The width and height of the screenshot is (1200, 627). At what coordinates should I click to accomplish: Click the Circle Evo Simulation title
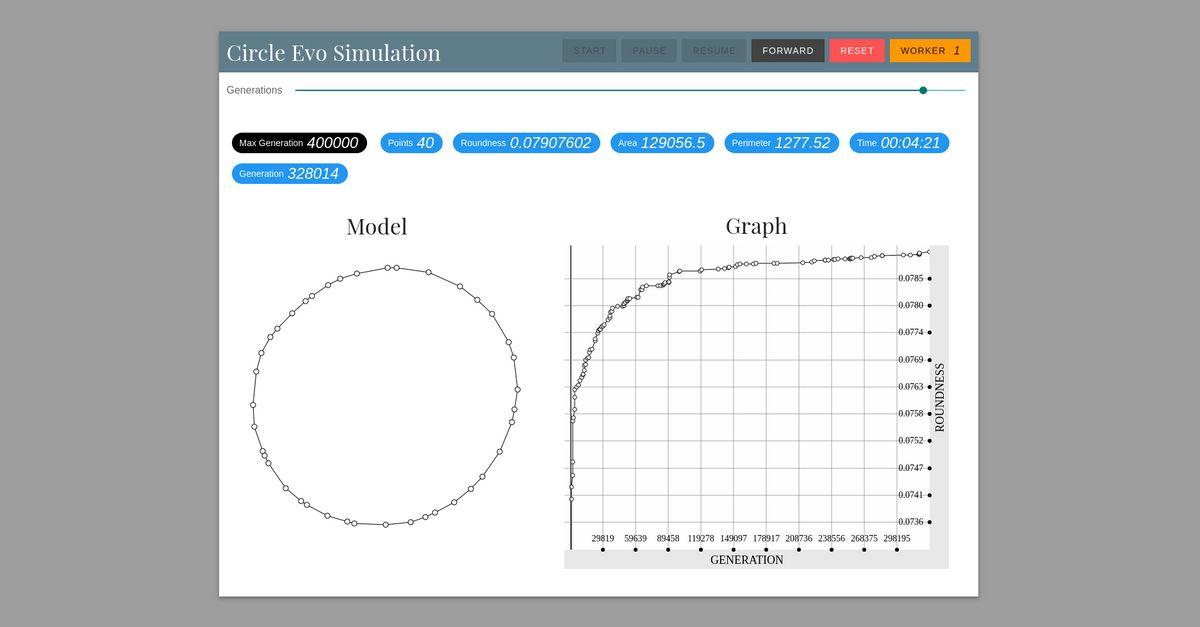point(333,51)
